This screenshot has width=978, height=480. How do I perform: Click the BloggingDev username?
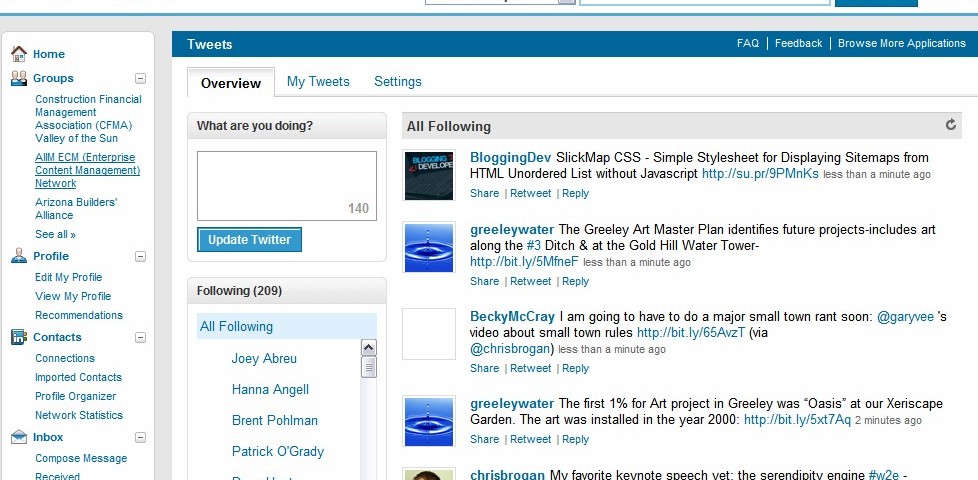click(x=511, y=158)
